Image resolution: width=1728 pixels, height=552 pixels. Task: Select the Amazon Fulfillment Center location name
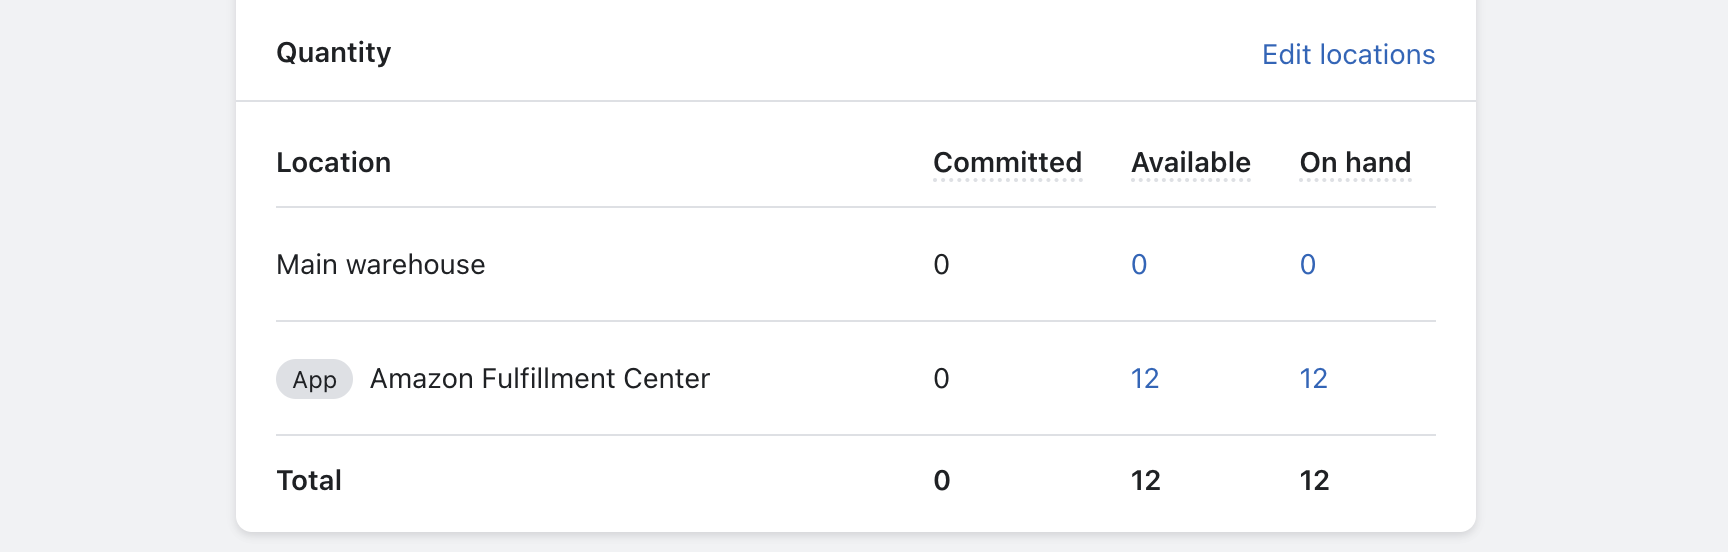539,379
